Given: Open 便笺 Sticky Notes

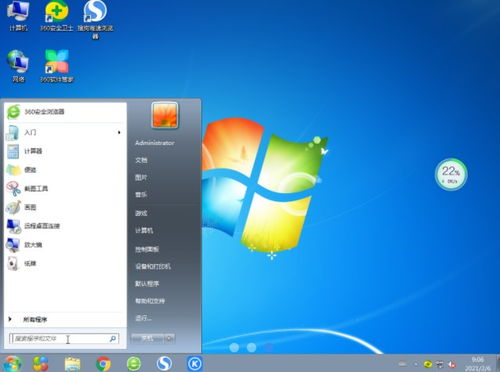Looking at the screenshot, I should tap(65, 170).
